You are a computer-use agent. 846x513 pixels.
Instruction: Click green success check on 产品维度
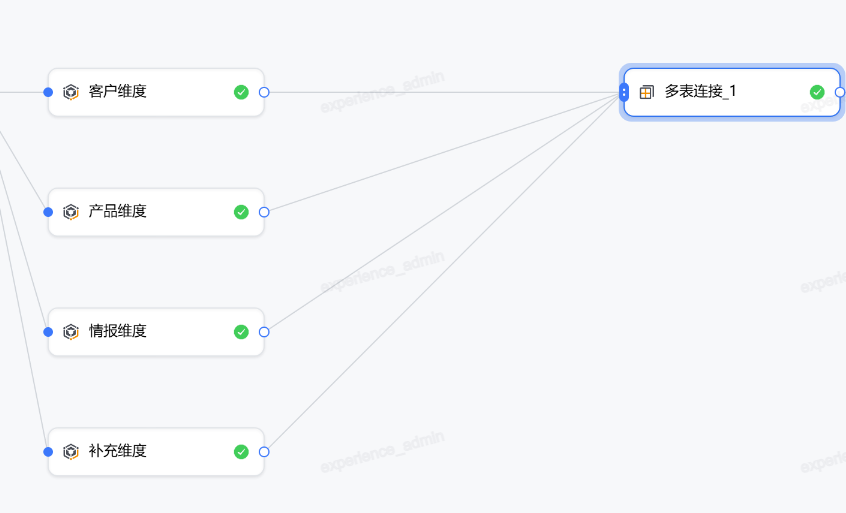241,212
